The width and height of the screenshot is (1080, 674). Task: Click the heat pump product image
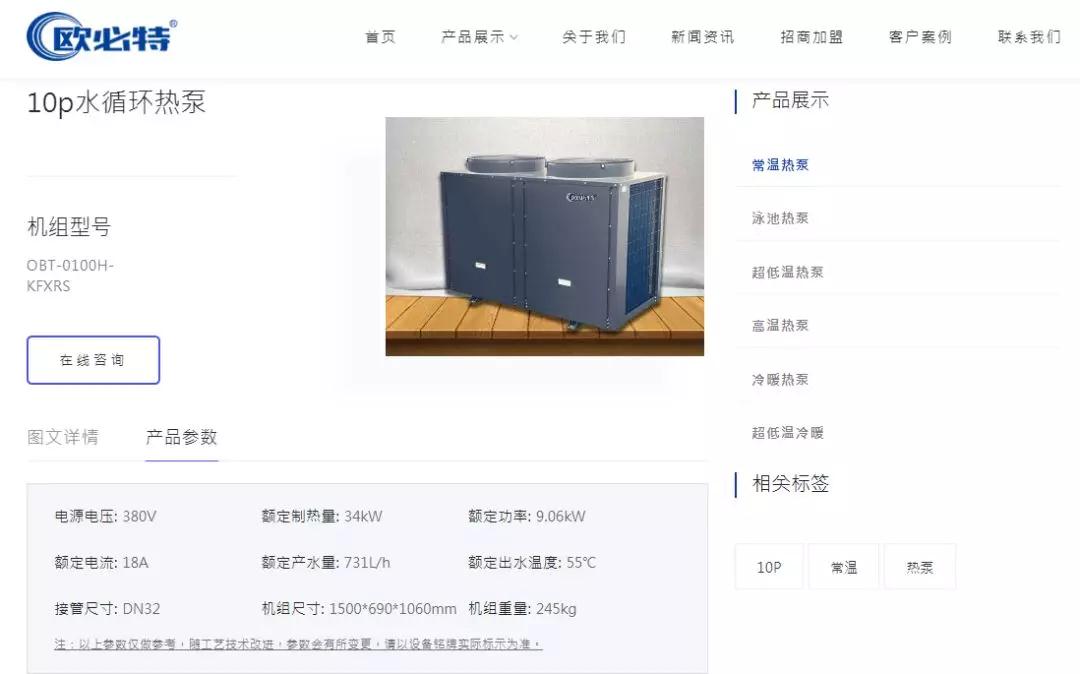[x=544, y=236]
